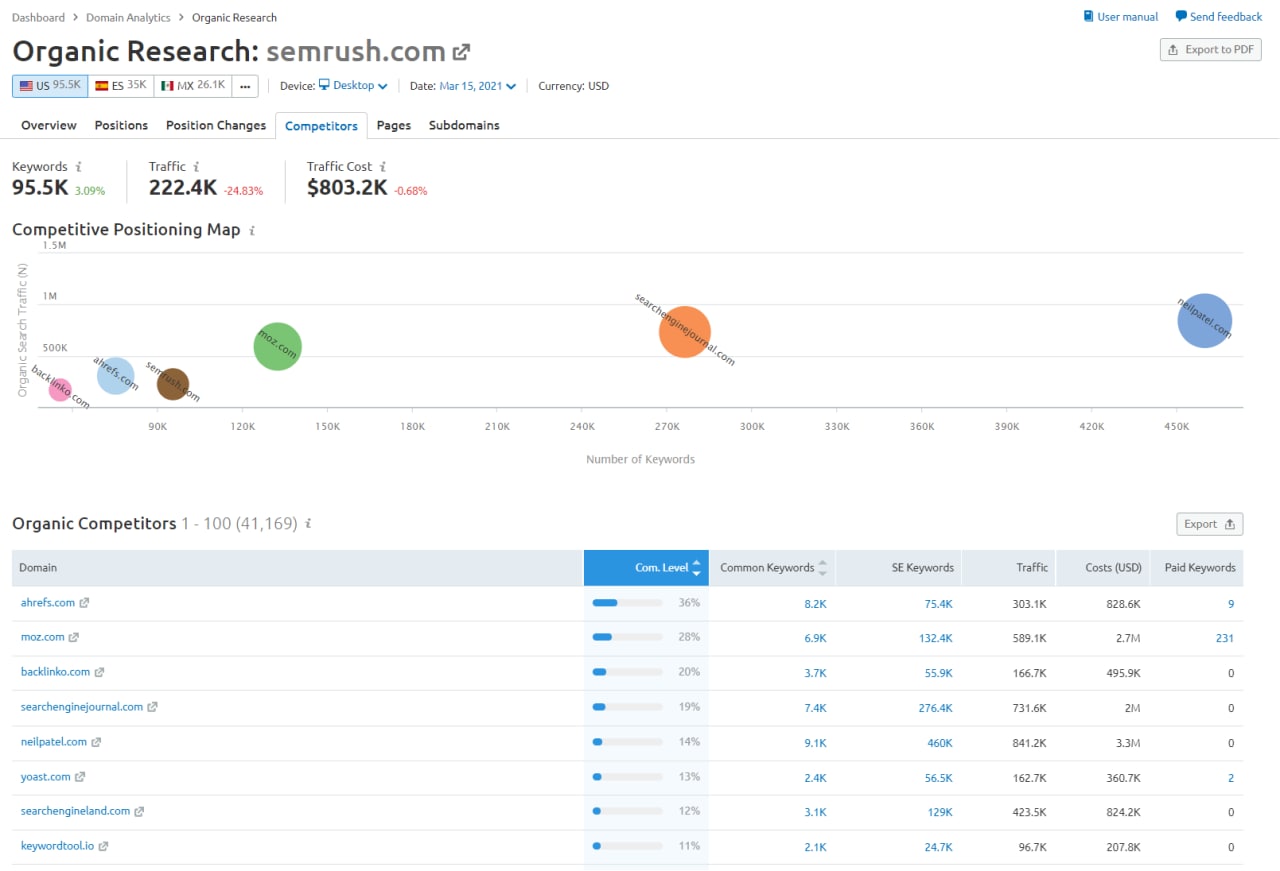Switch to the Pages tab
The image size is (1280, 871).
394,125
